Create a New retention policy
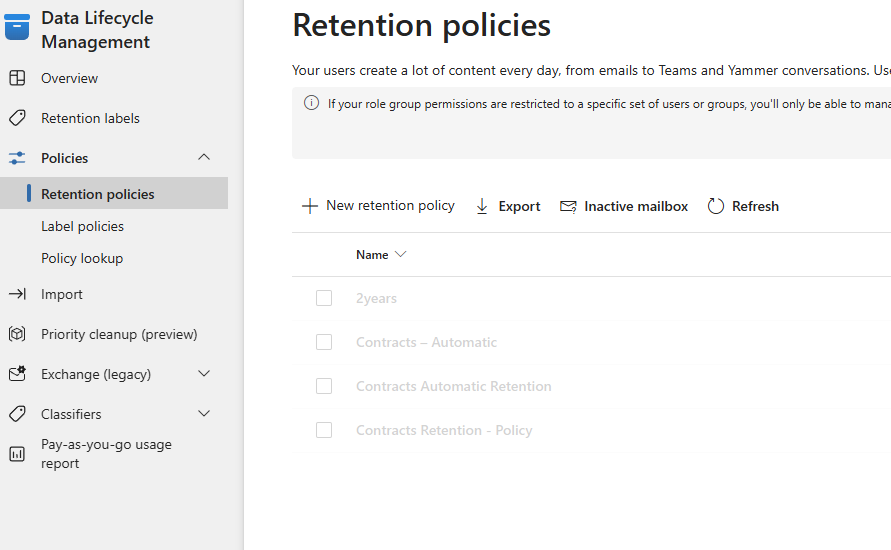 coord(378,206)
